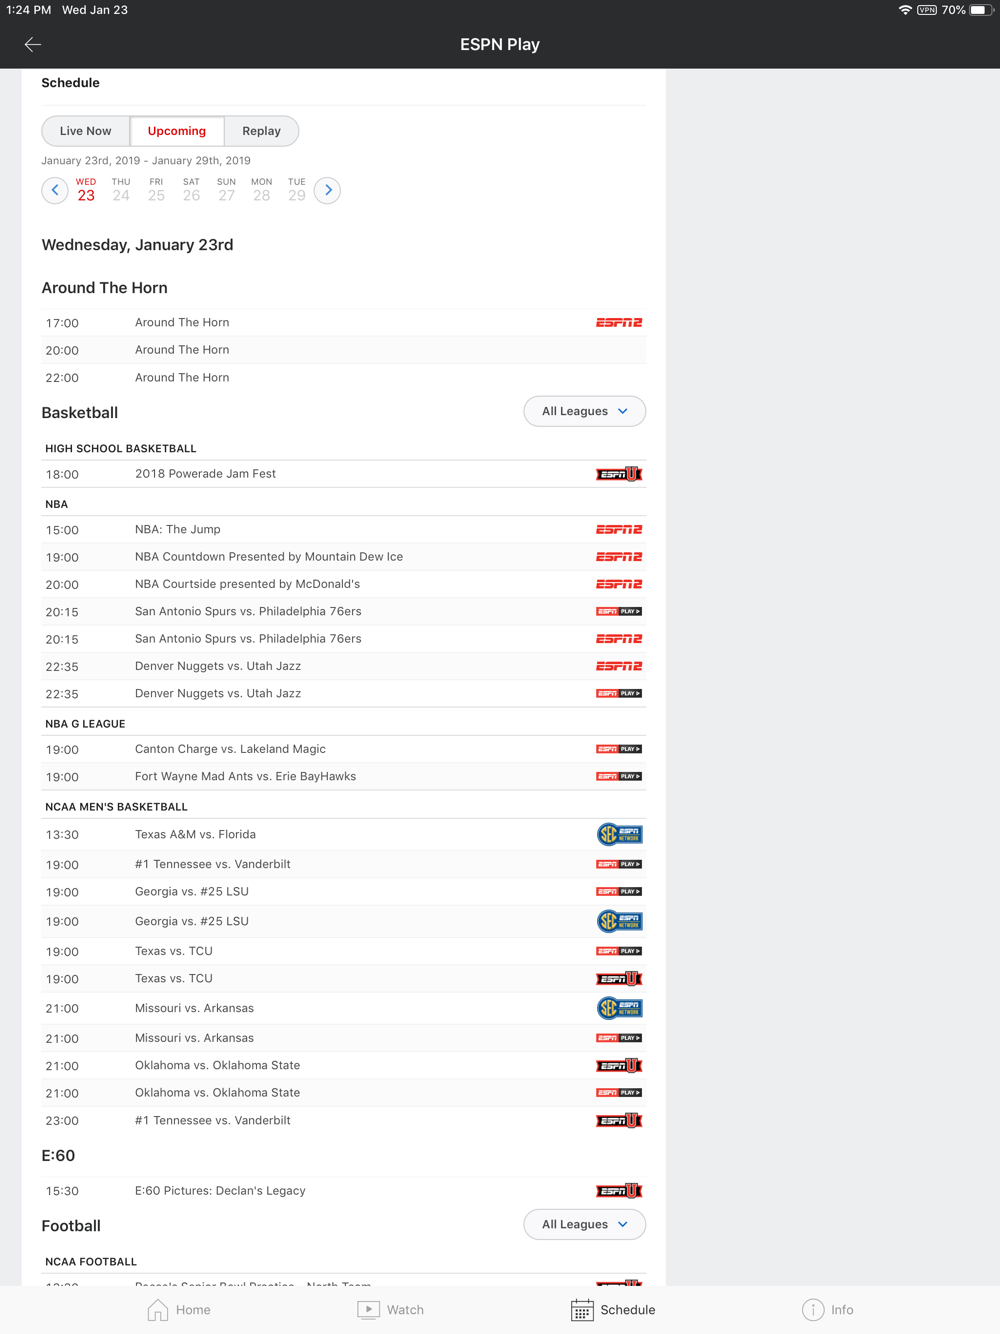The image size is (1000, 1334).
Task: Open Canton Charge vs. Lakeland Magic
Action: 344,749
